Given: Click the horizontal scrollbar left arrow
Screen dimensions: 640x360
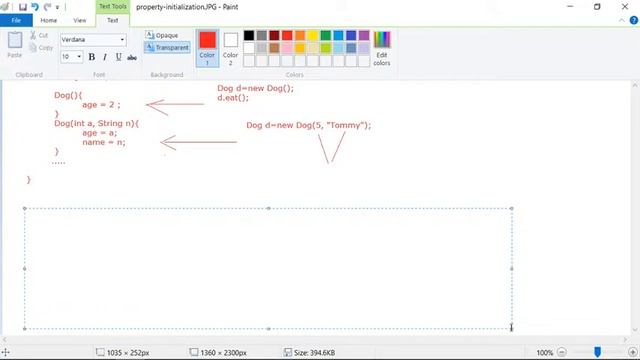Looking at the screenshot, I should tap(5, 339).
